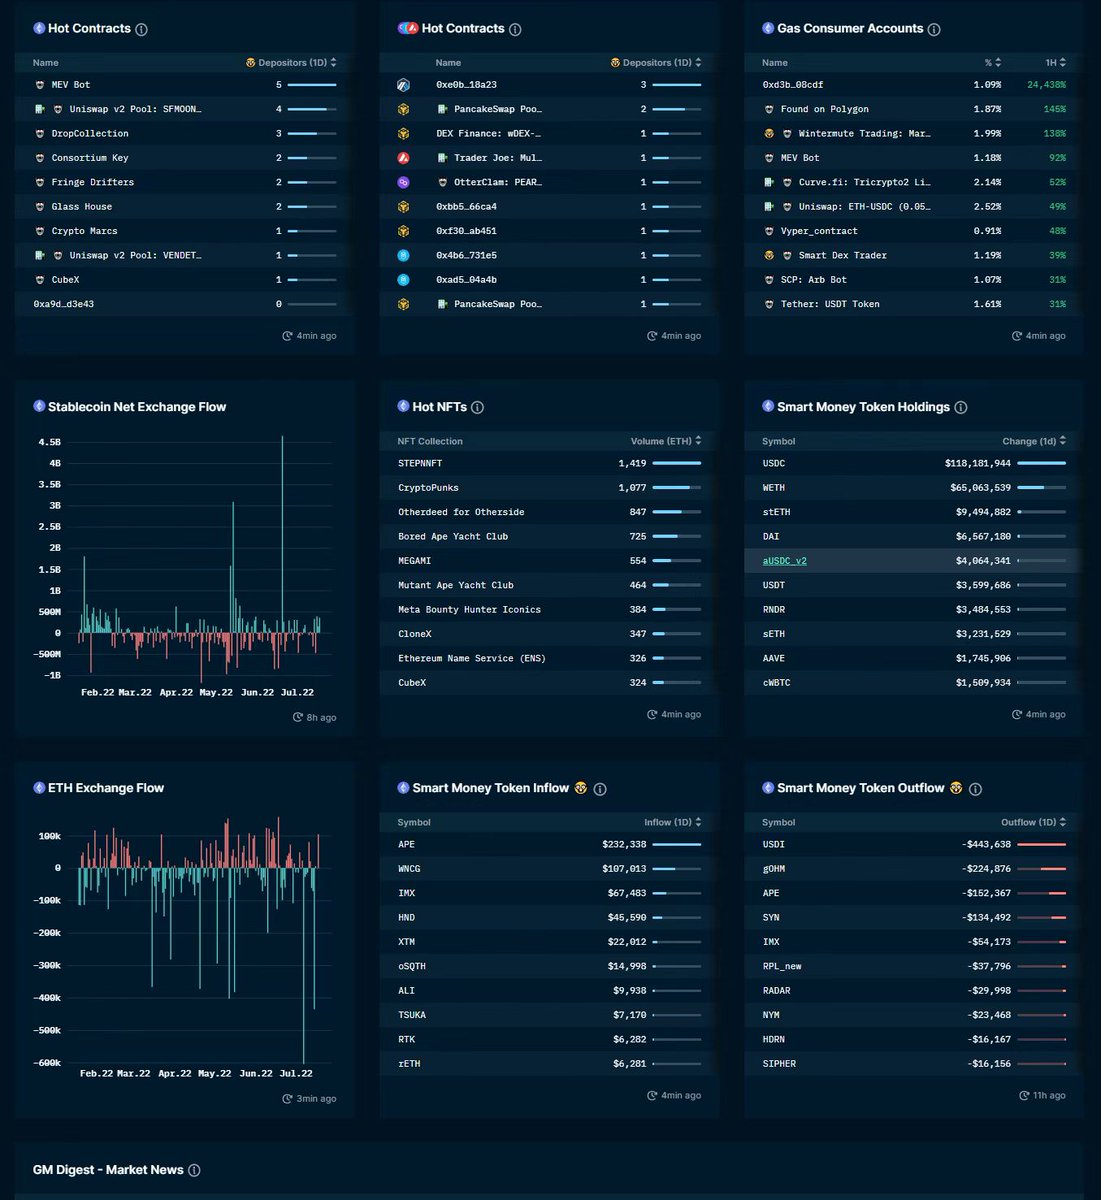Click DropCollection row icon
1101x1200 pixels.
tap(40, 134)
